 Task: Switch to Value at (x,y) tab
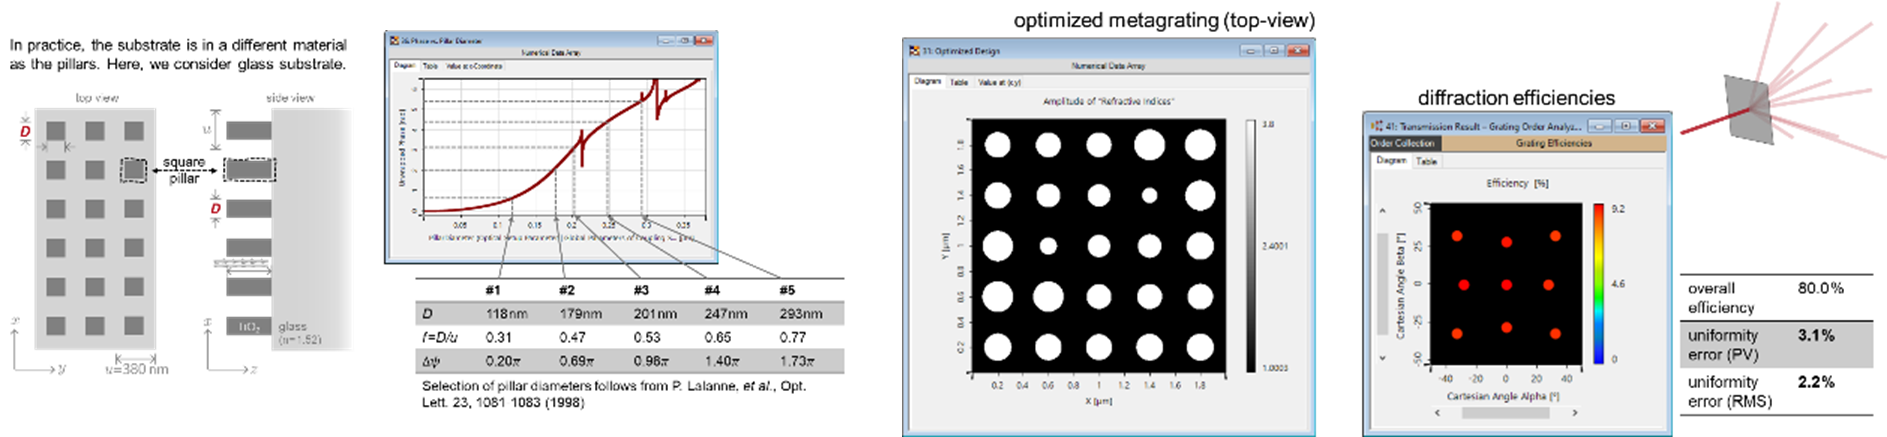click(x=999, y=82)
